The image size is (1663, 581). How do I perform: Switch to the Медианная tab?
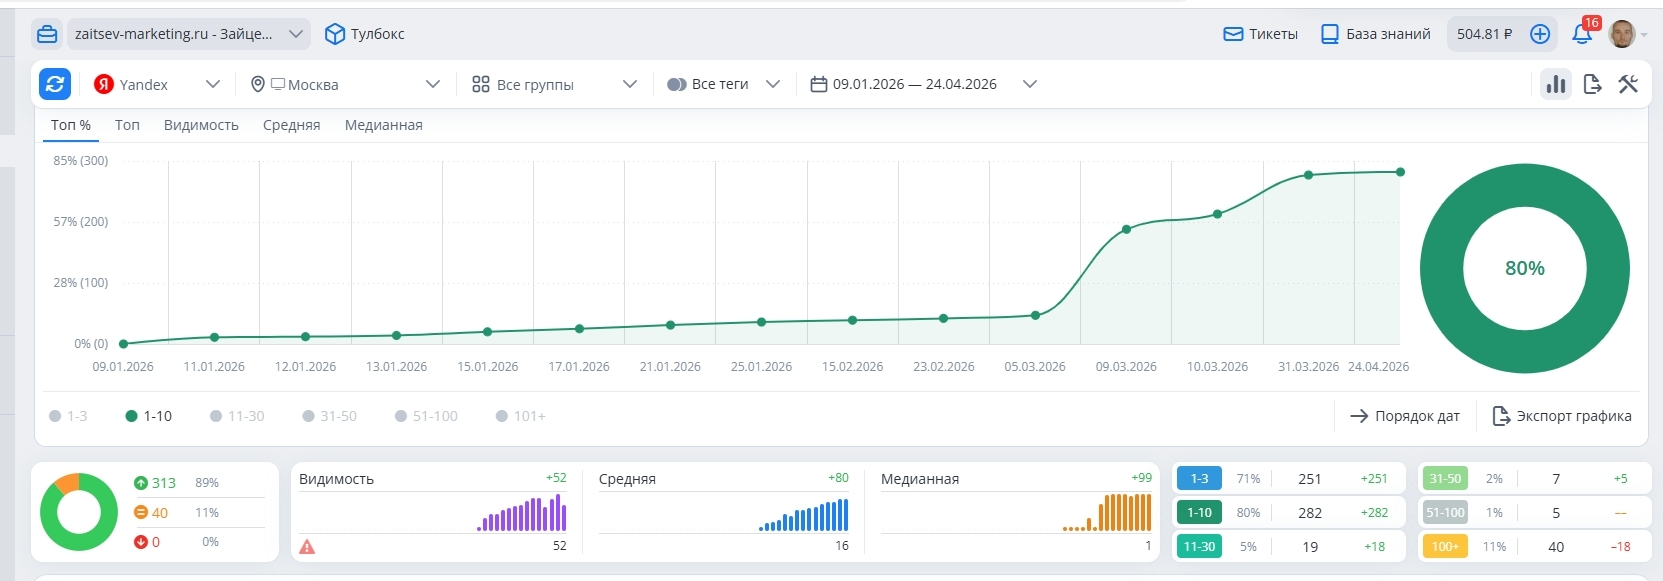click(384, 125)
